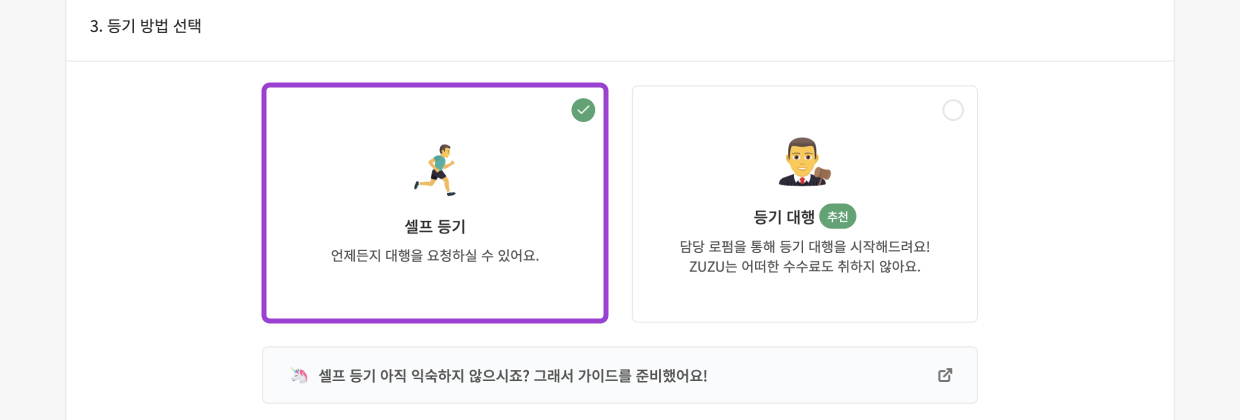Image resolution: width=1240 pixels, height=420 pixels.
Task: Choose the 셀프 등기 option card
Action: (435, 290)
